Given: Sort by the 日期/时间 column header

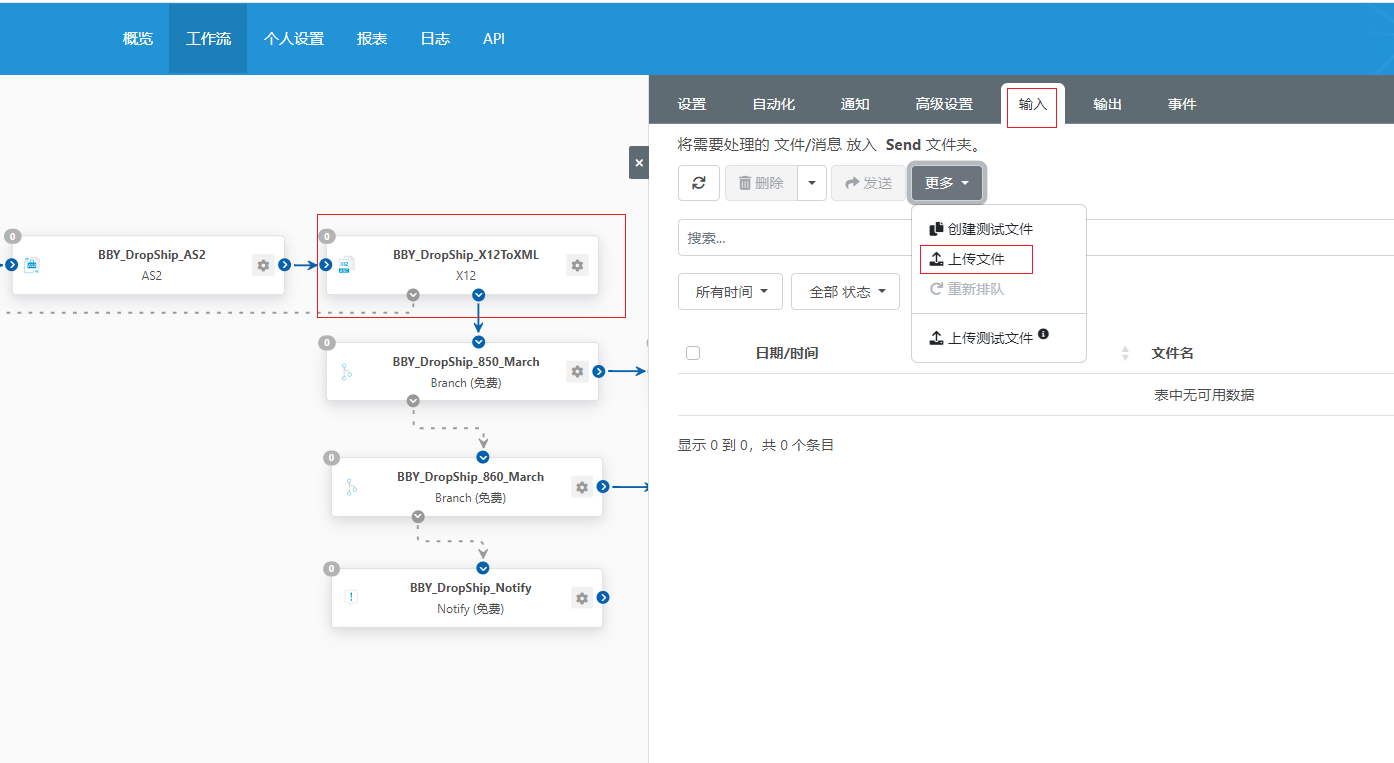Looking at the screenshot, I should pyautogui.click(x=787, y=353).
